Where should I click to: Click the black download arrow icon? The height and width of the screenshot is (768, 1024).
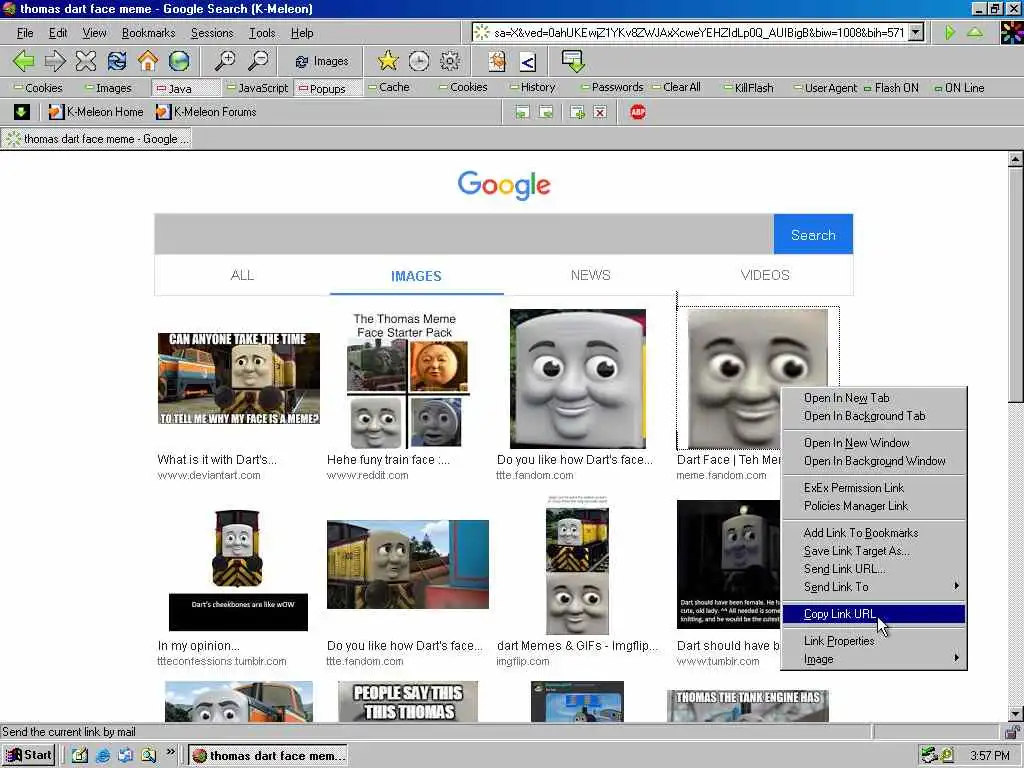coord(22,112)
